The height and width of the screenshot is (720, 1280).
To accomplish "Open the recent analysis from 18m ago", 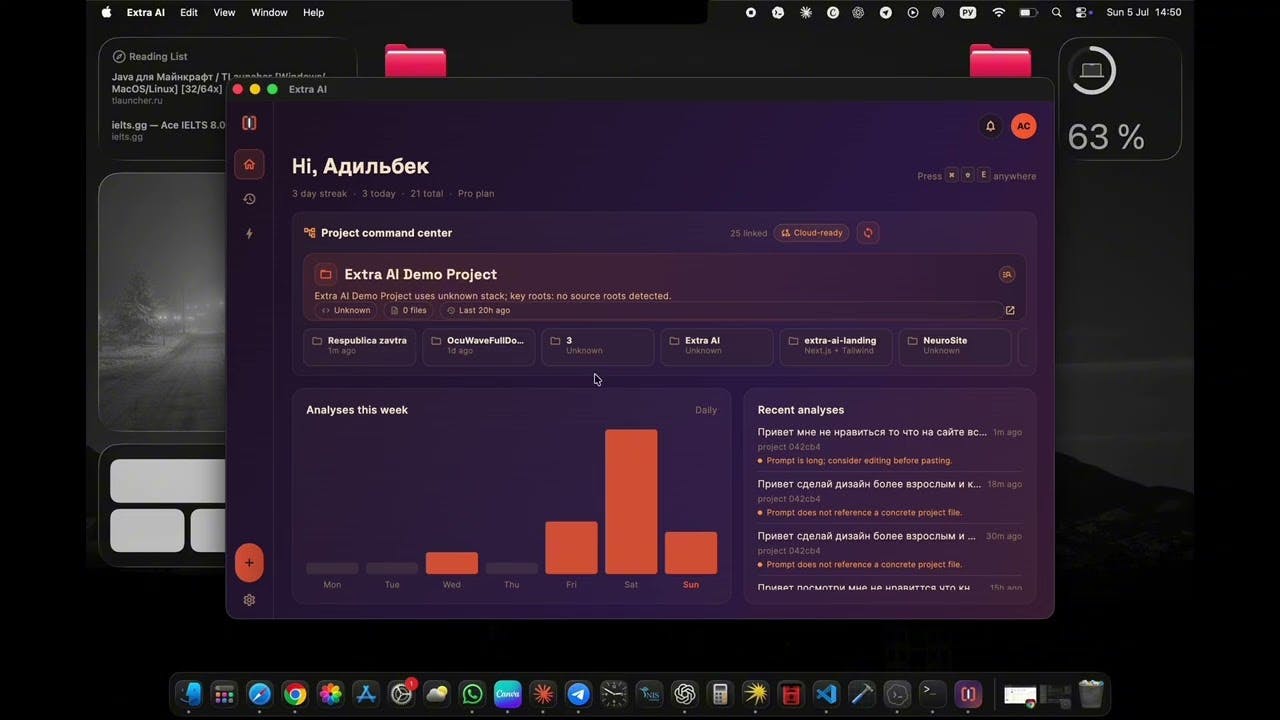I will (x=890, y=498).
